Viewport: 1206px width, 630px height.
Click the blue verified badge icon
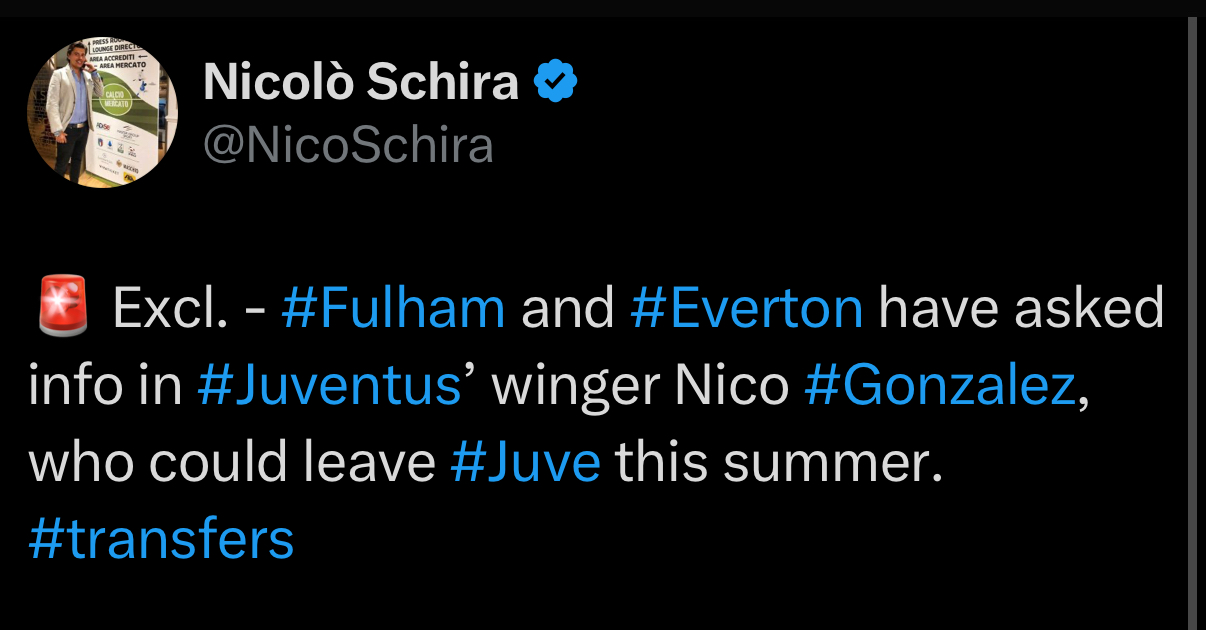pos(557,82)
